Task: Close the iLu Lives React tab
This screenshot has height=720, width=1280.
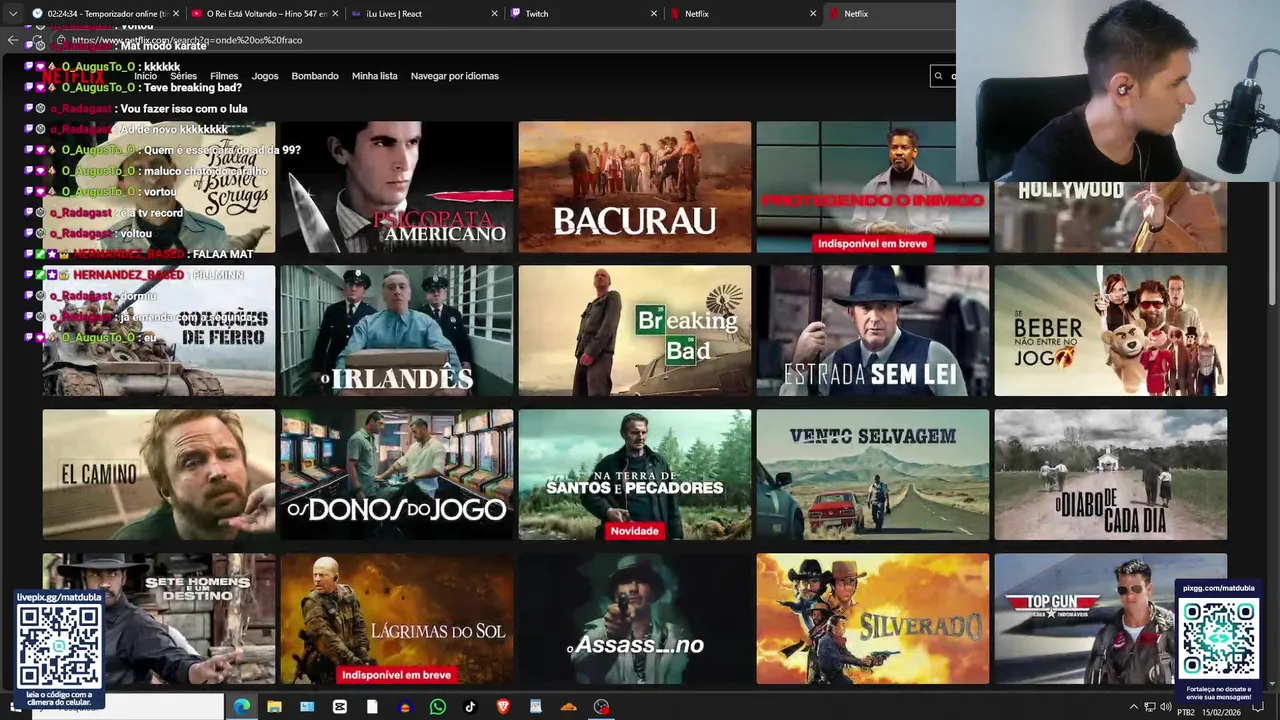Action: point(494,14)
